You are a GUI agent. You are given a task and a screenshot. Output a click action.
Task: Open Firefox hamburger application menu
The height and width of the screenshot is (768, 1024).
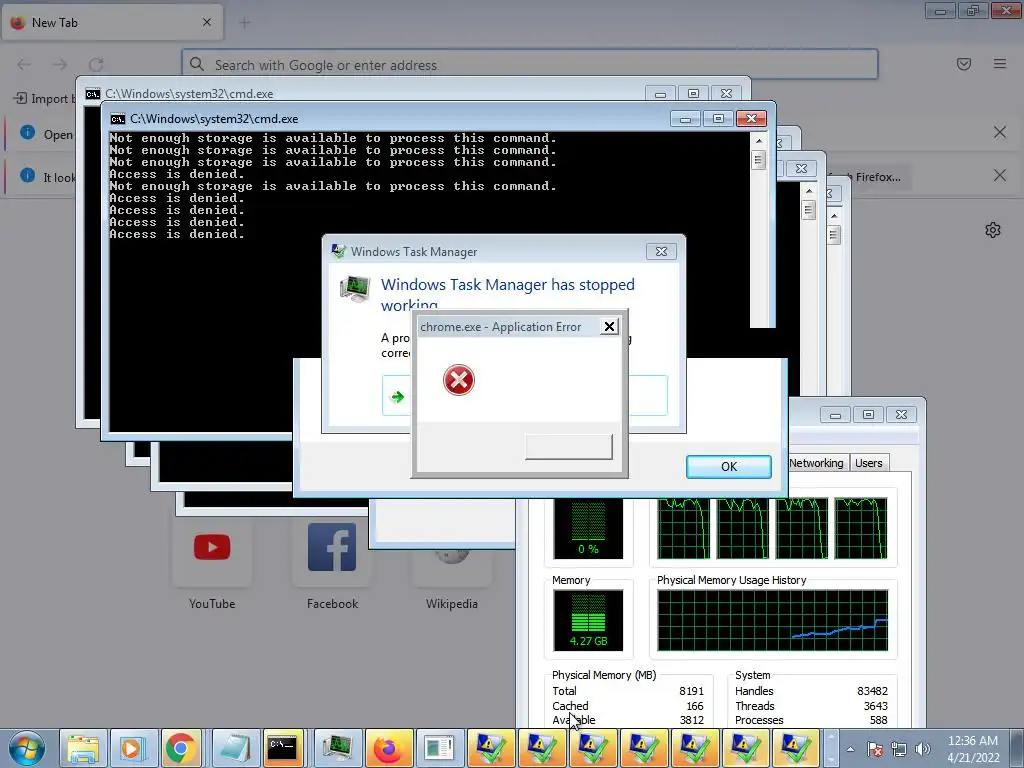click(x=1000, y=64)
